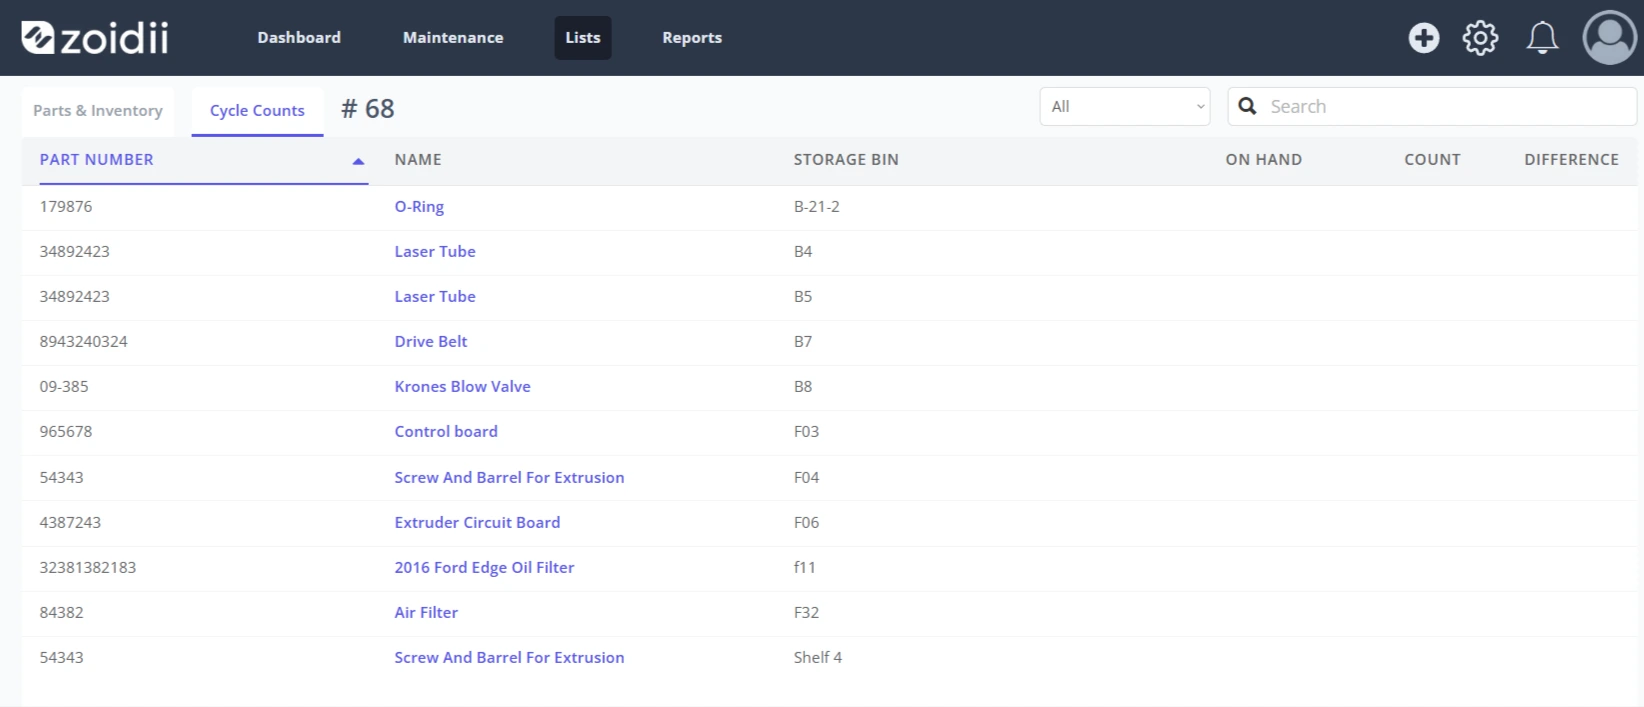Open the O-Ring part link

tap(419, 207)
